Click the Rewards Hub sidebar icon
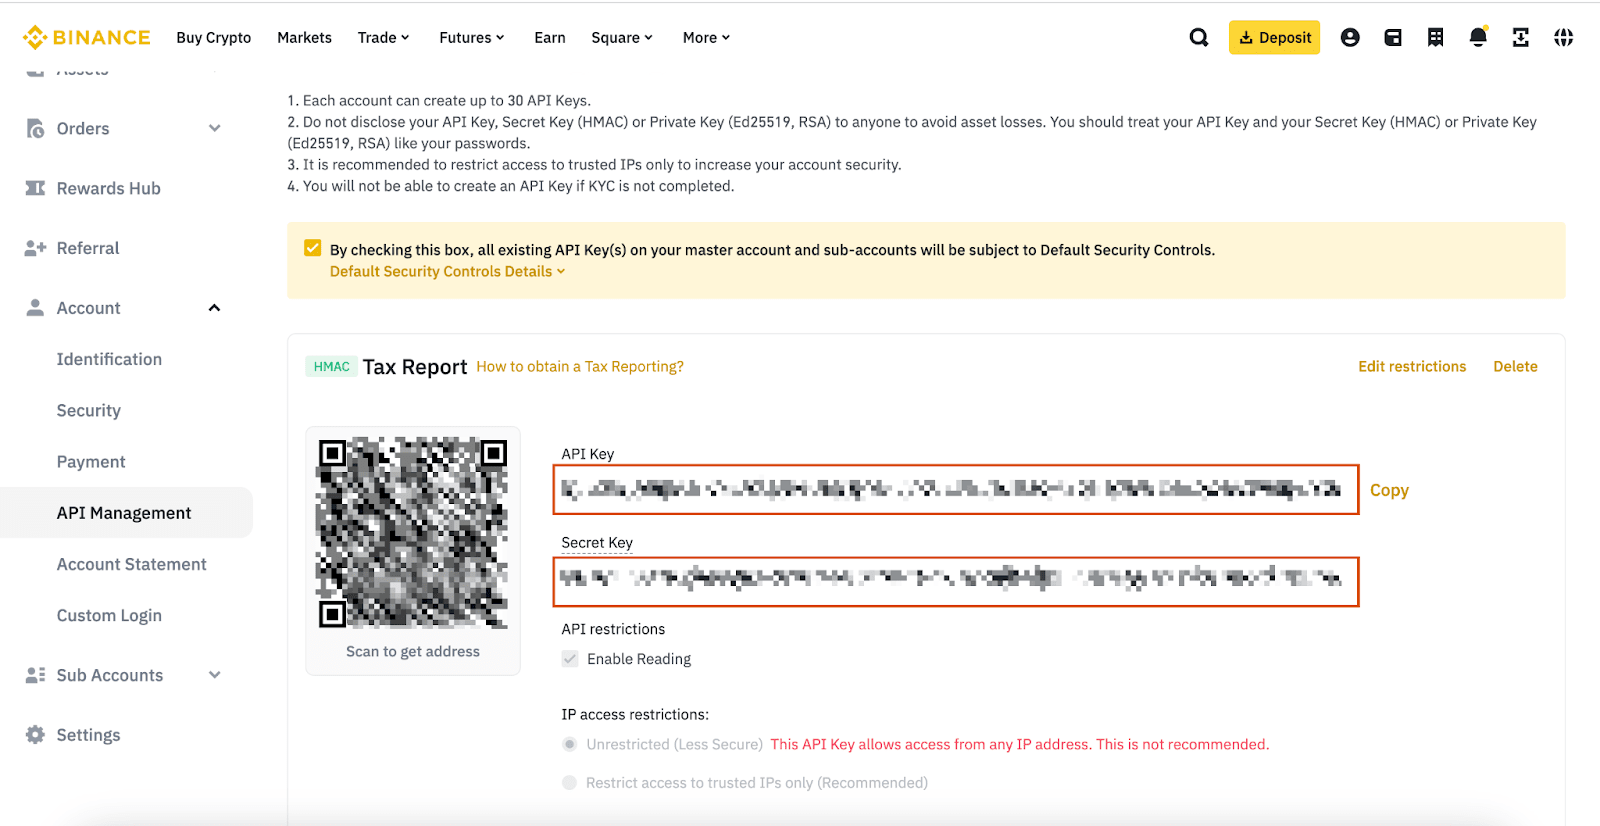1600x826 pixels. tap(36, 189)
